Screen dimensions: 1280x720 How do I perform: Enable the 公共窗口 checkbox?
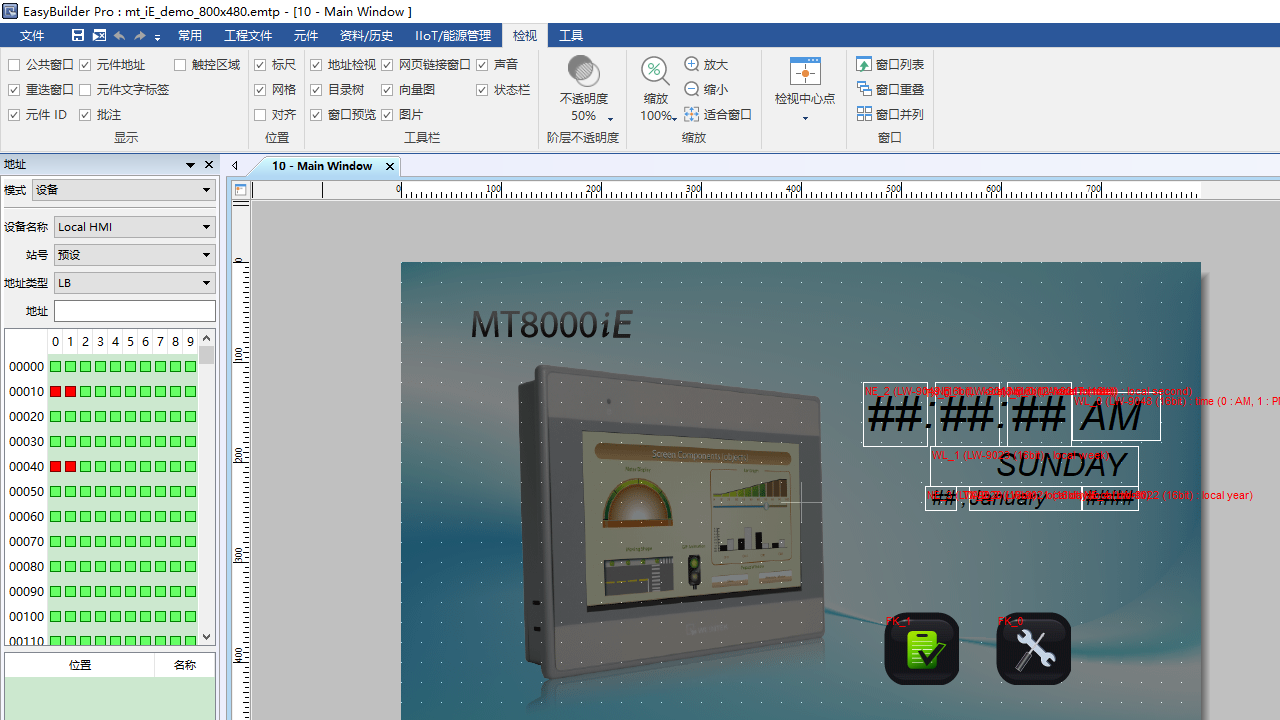pos(14,64)
